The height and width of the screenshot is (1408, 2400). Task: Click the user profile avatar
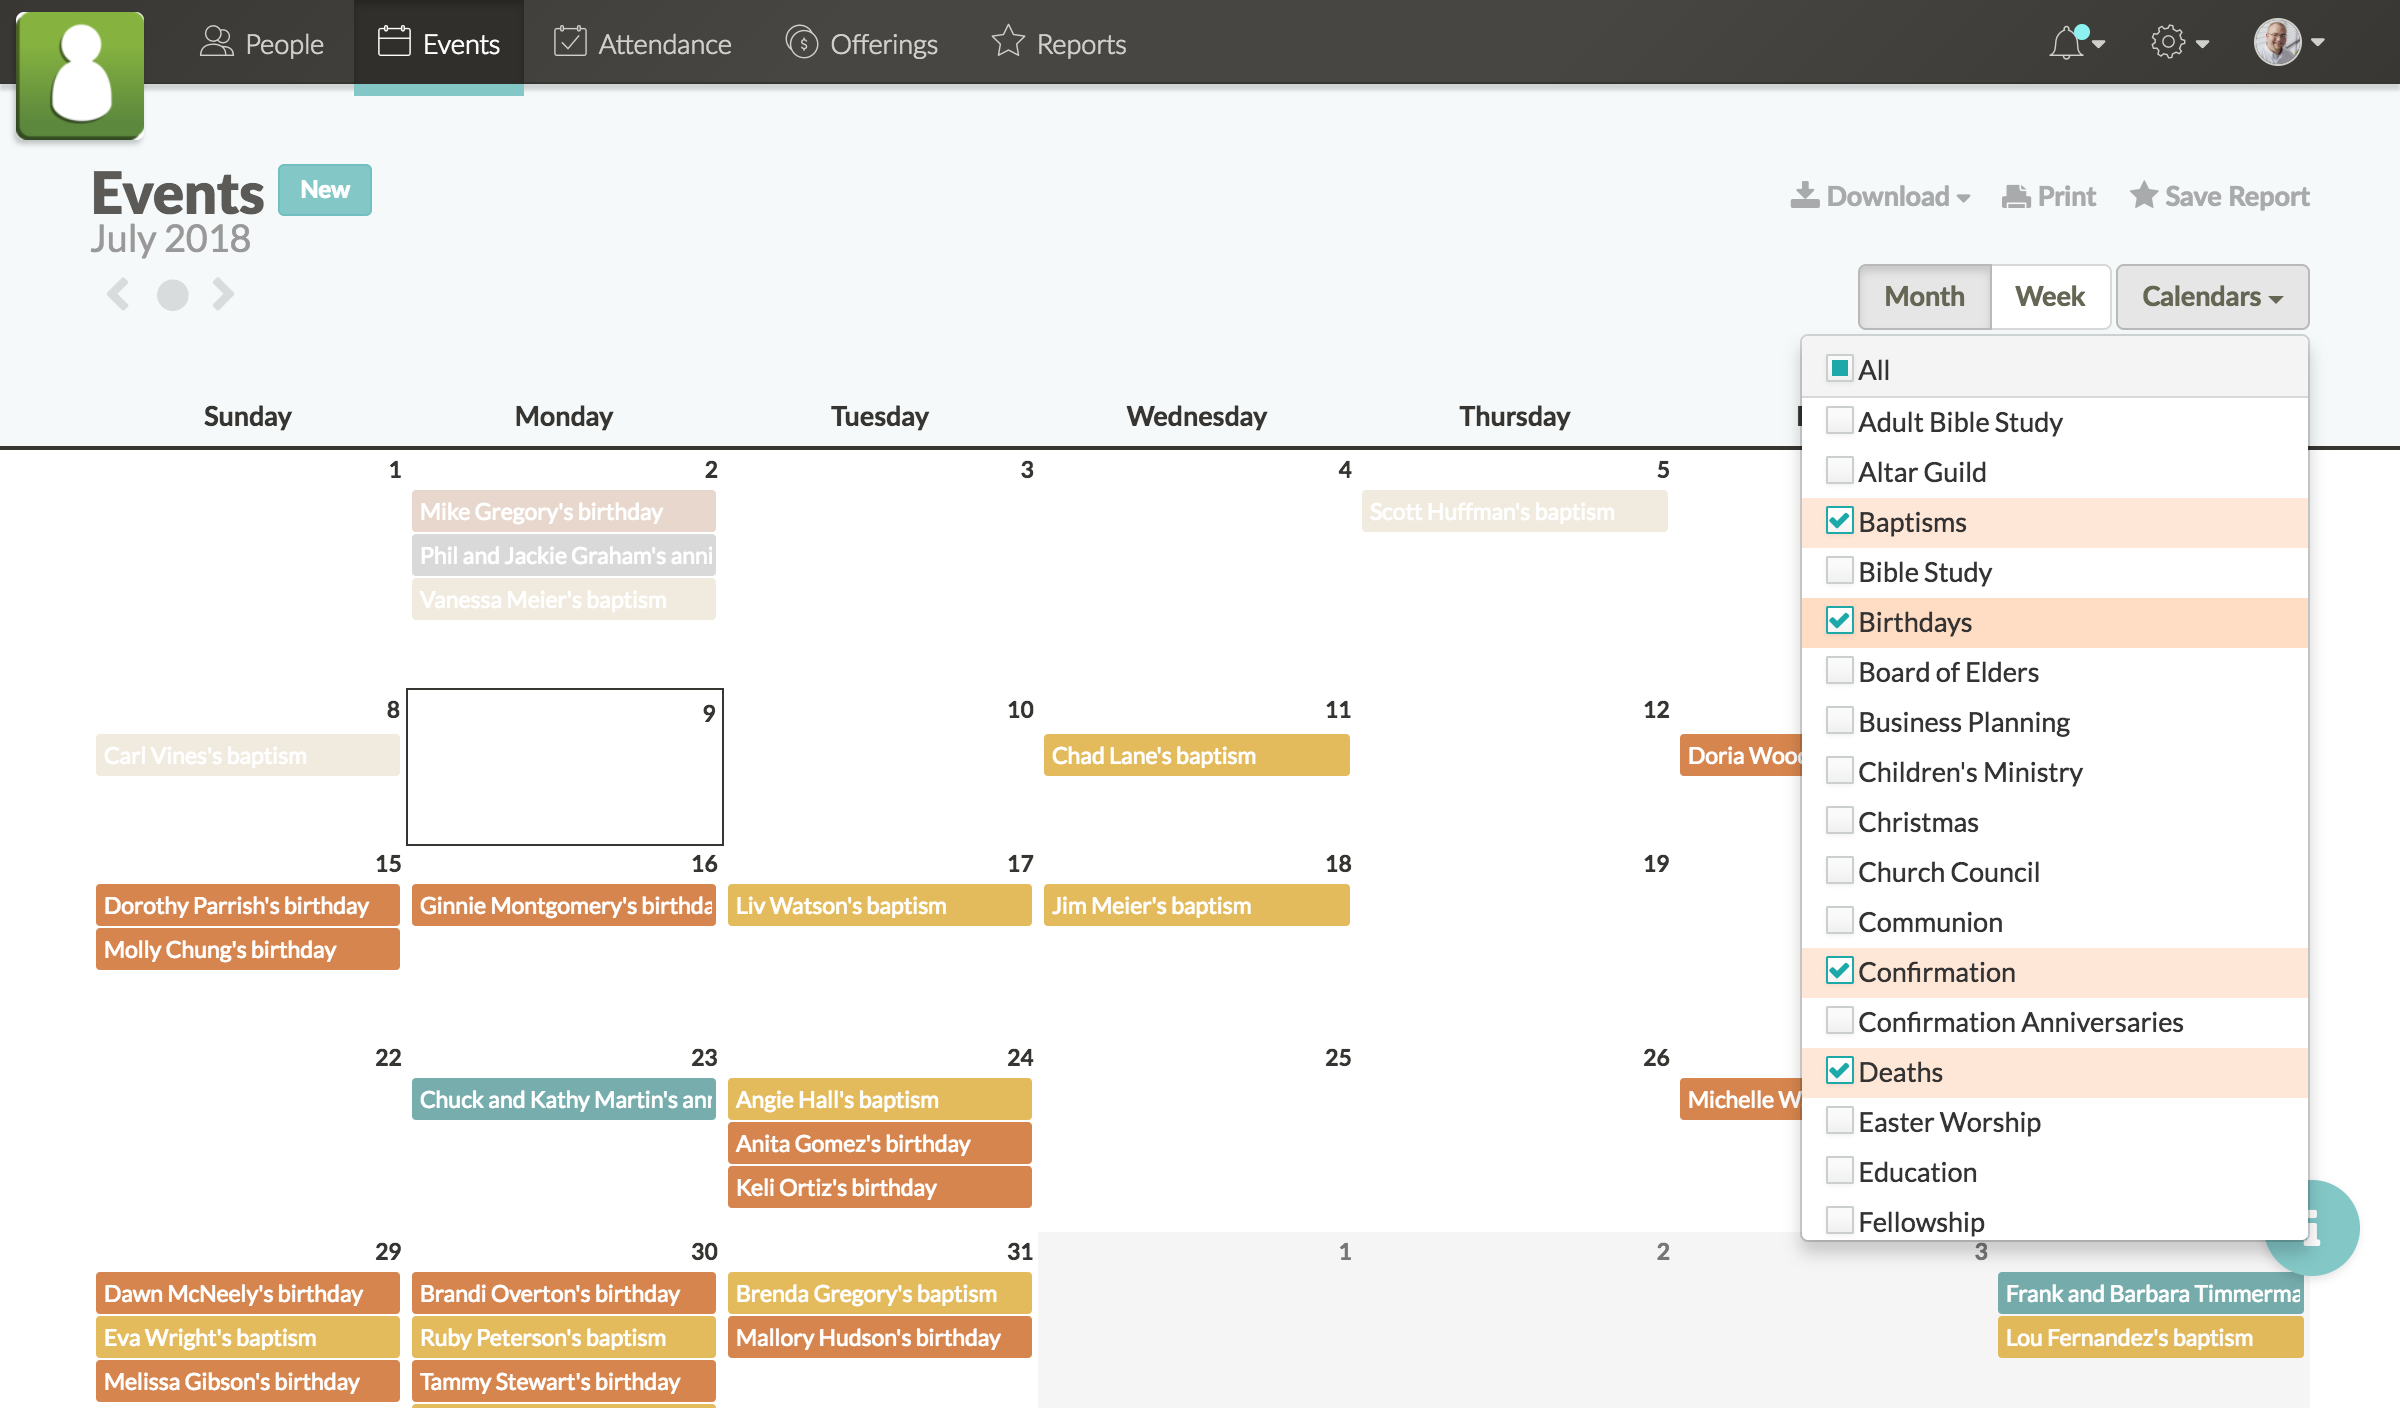[x=2278, y=43]
